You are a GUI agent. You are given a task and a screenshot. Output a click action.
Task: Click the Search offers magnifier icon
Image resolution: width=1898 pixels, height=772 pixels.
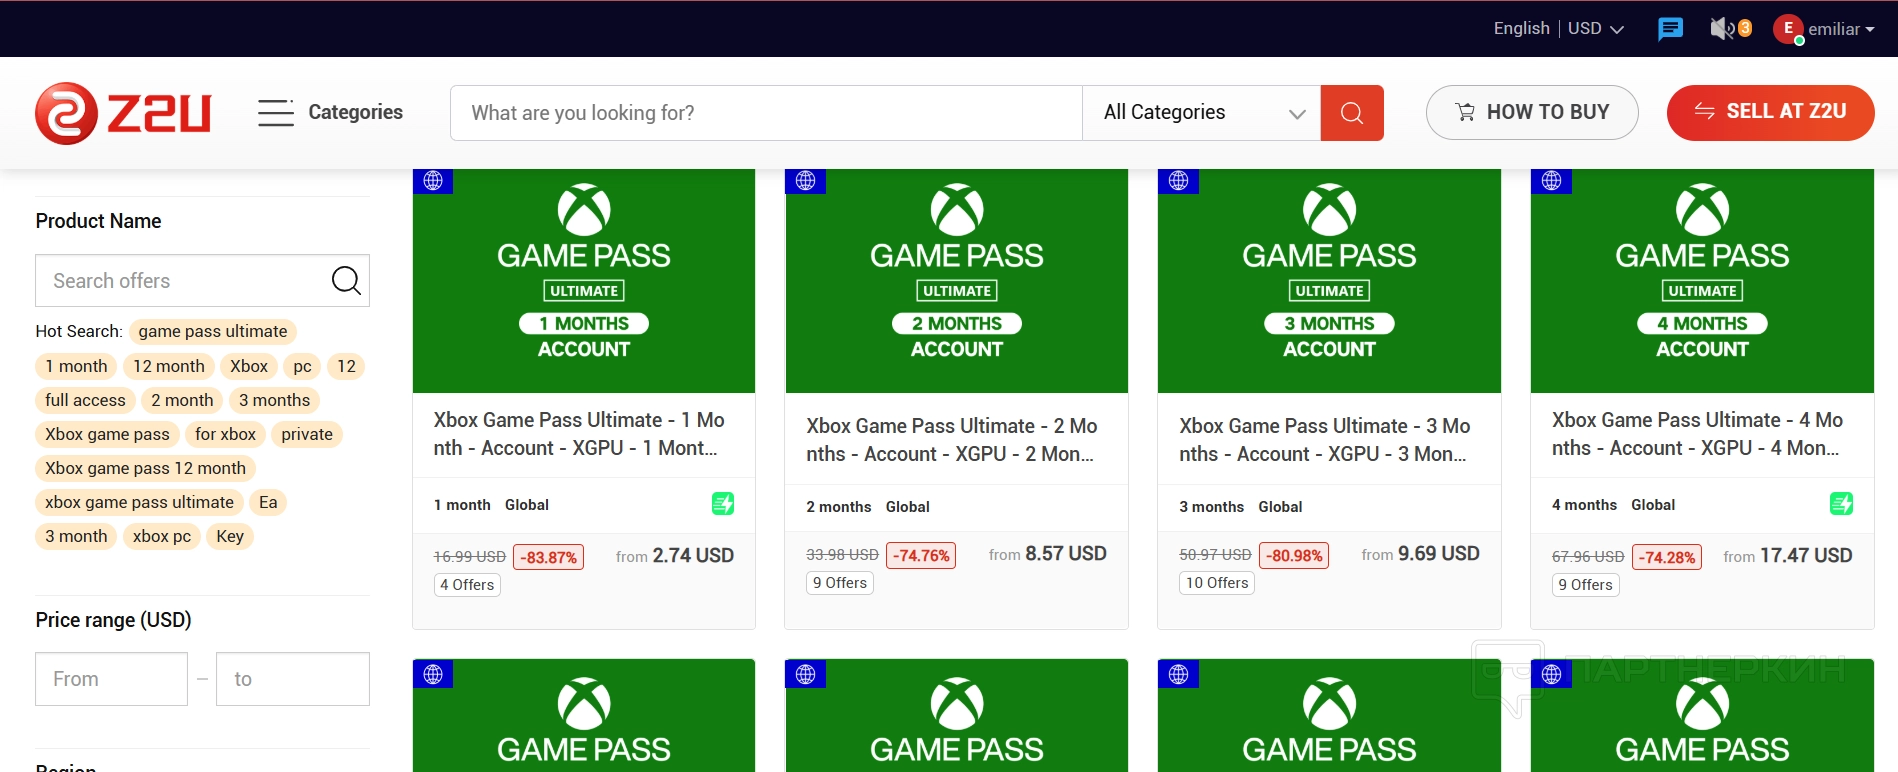[x=346, y=281]
